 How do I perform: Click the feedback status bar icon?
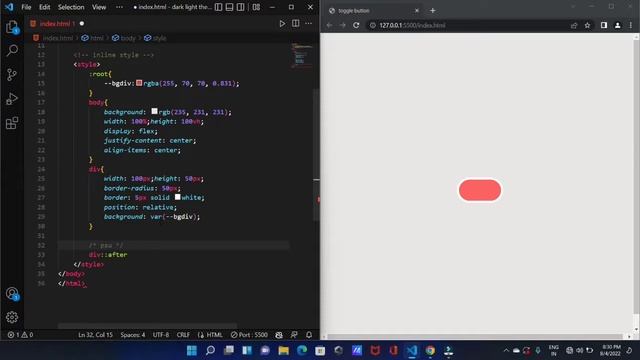pos(294,335)
